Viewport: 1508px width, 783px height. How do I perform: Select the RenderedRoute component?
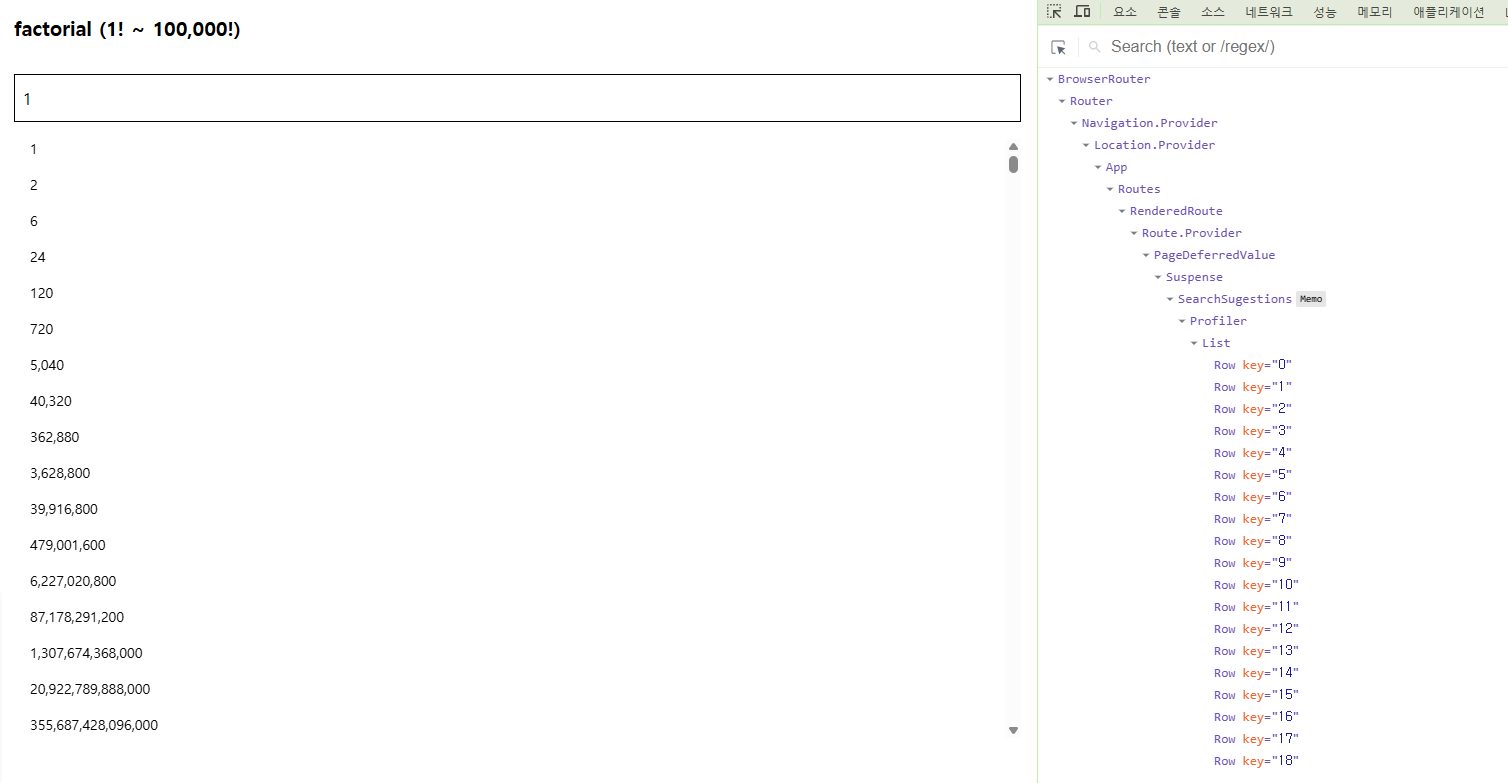pyautogui.click(x=1176, y=211)
